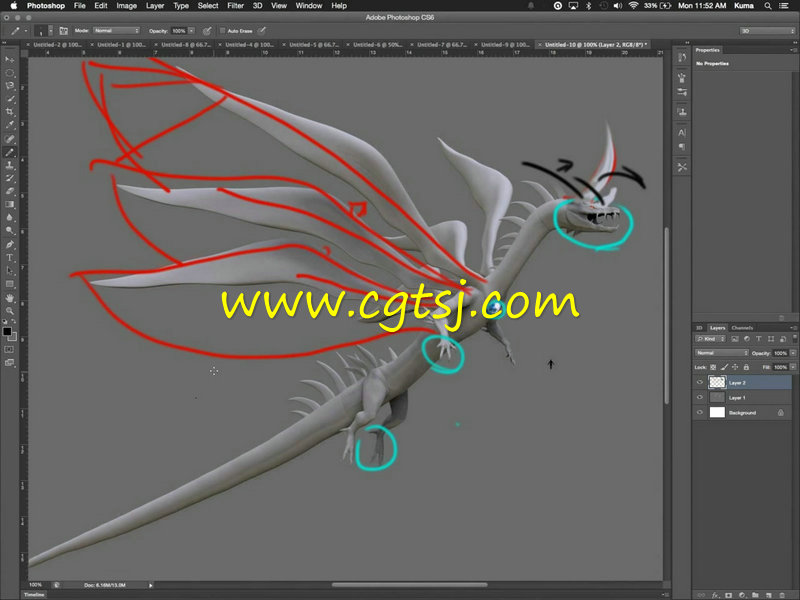Select the Hand tool
Screen dimensions: 800x600
9,298
